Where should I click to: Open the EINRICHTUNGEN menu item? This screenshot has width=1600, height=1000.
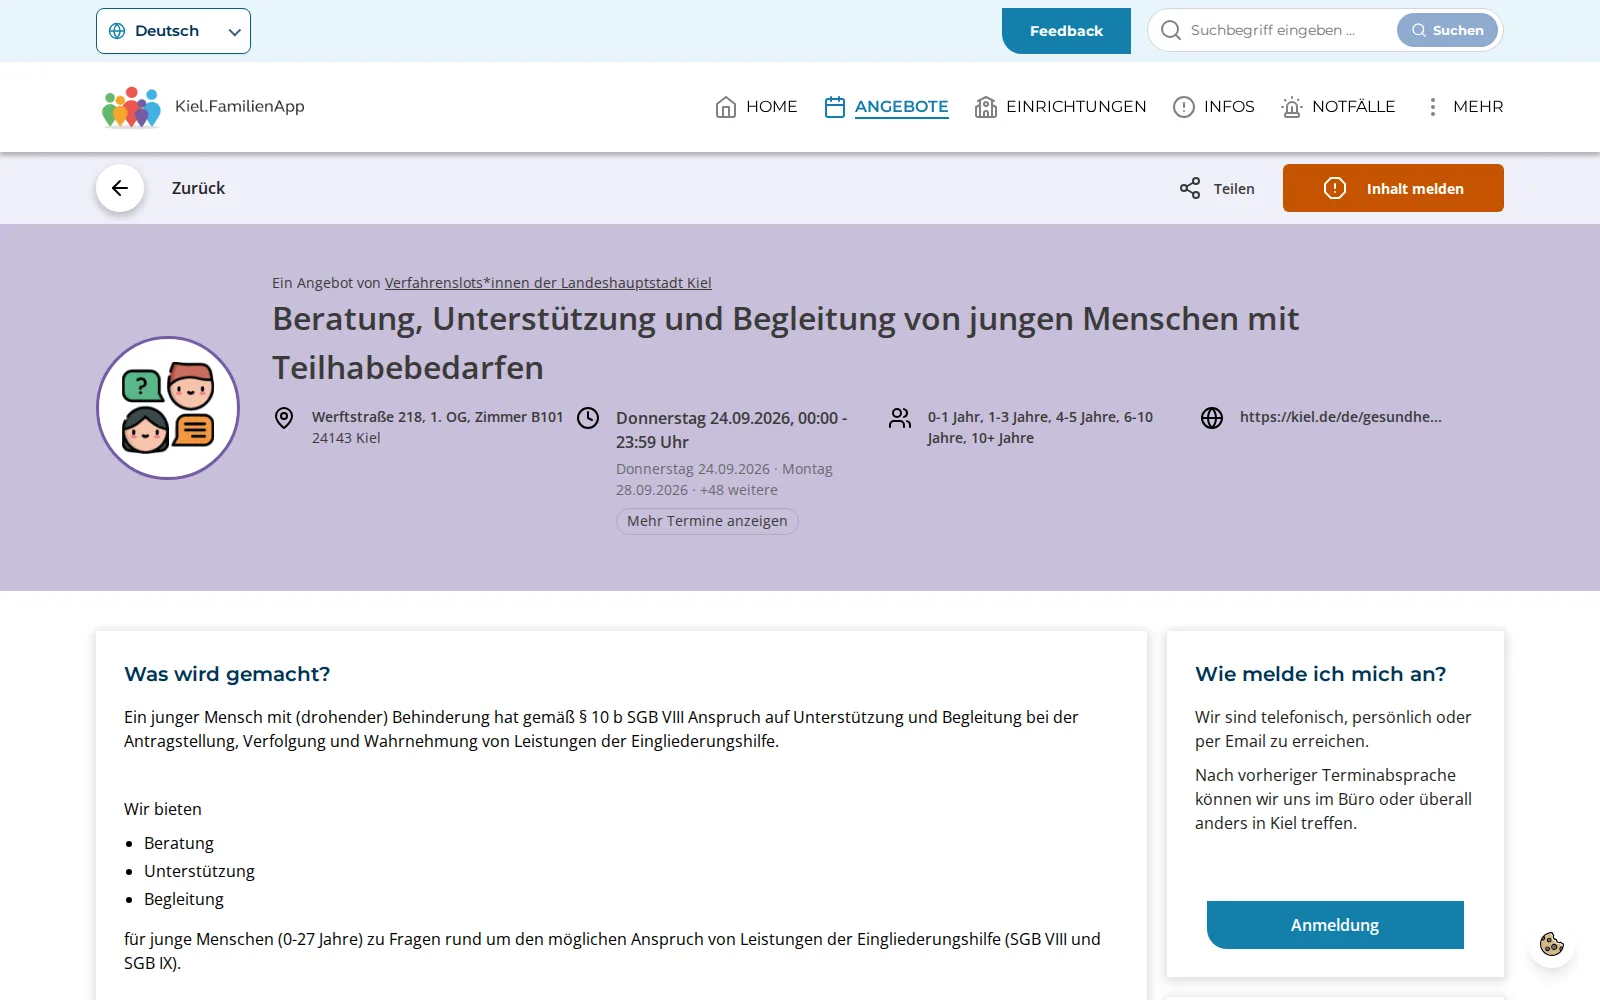[1060, 107]
